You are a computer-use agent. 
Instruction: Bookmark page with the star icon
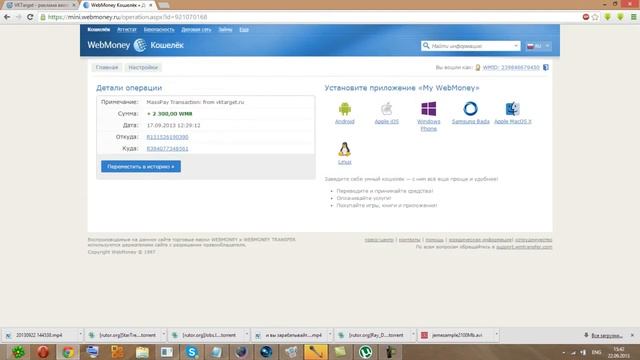point(595,17)
